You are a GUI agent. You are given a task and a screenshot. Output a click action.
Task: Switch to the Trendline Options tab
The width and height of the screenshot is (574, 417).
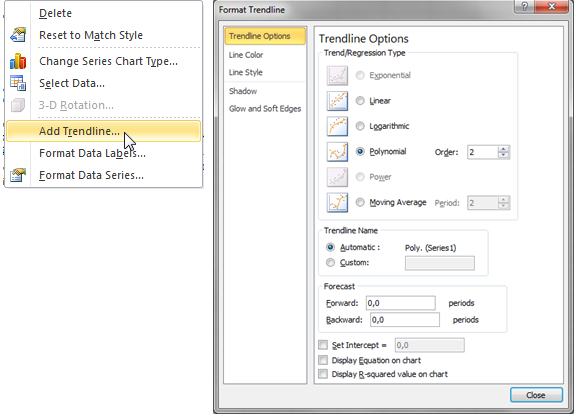[265, 36]
